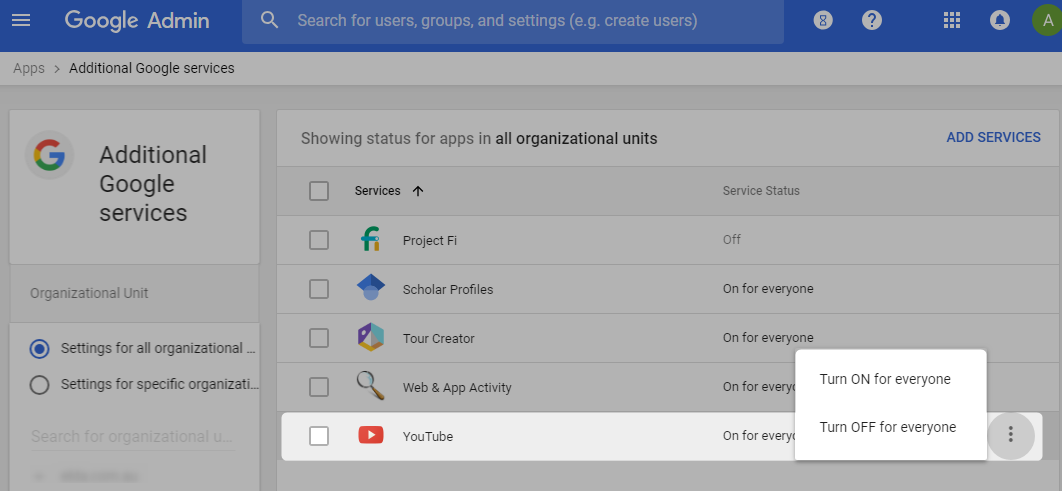Click the Project Fi icon
The image size is (1062, 491).
370,240
